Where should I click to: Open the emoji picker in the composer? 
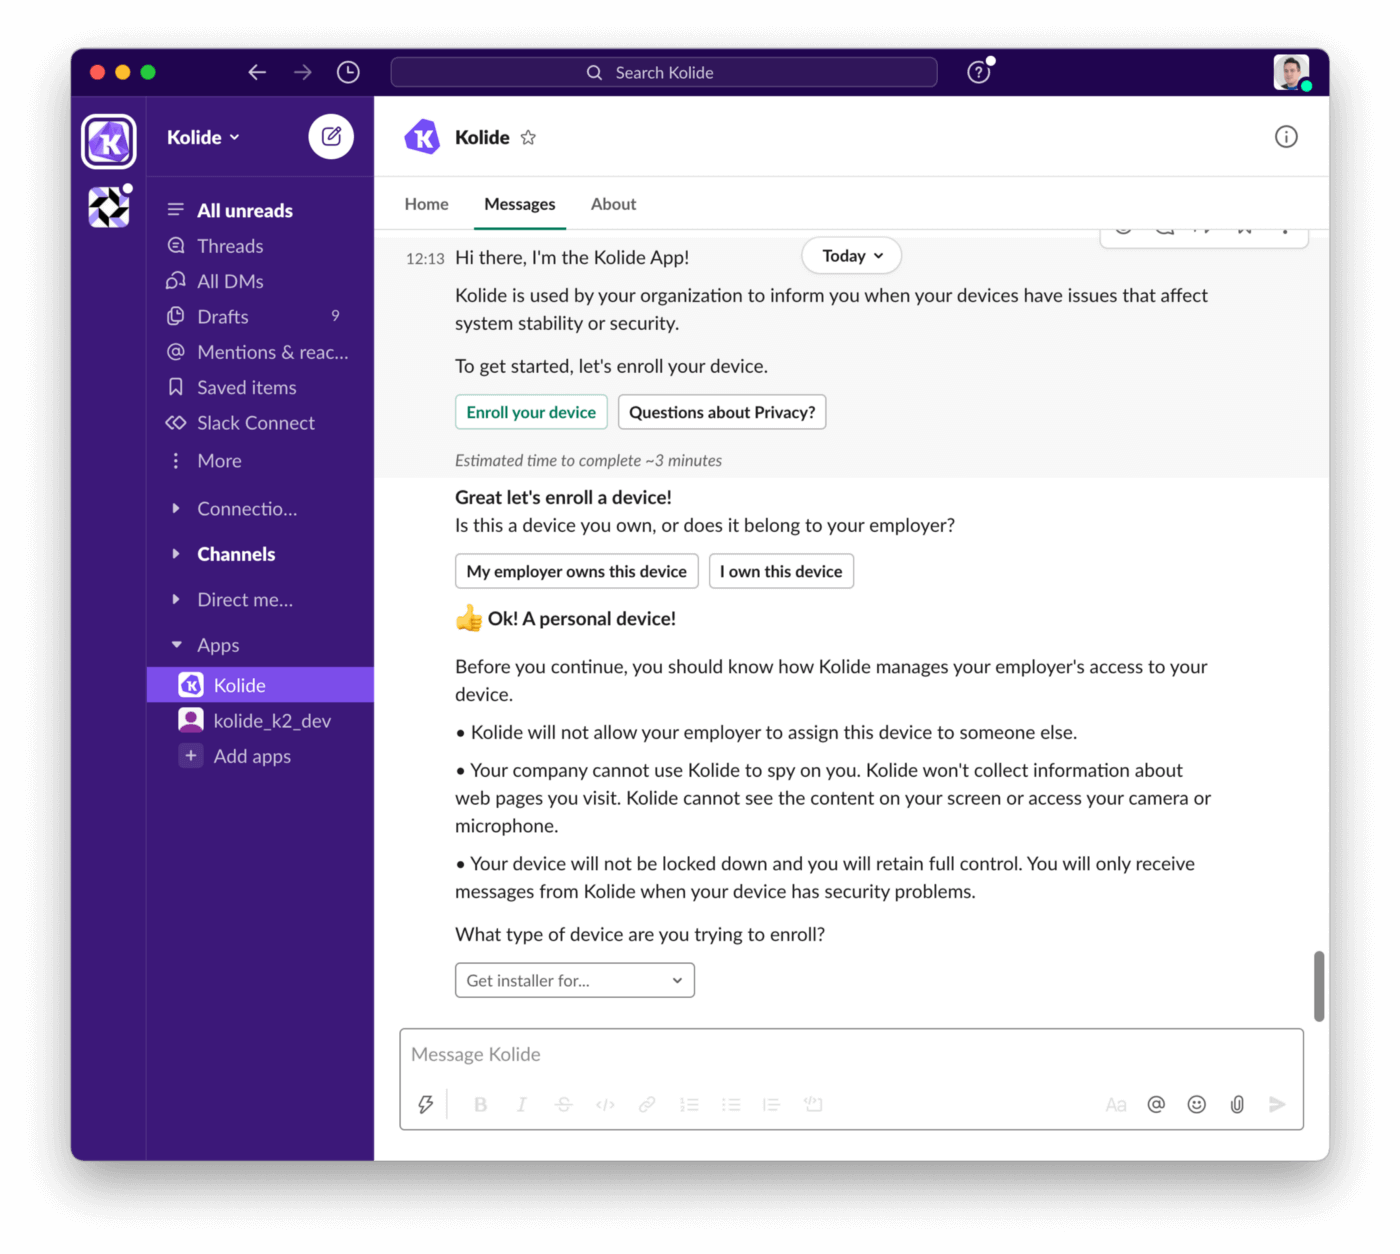point(1197,1104)
